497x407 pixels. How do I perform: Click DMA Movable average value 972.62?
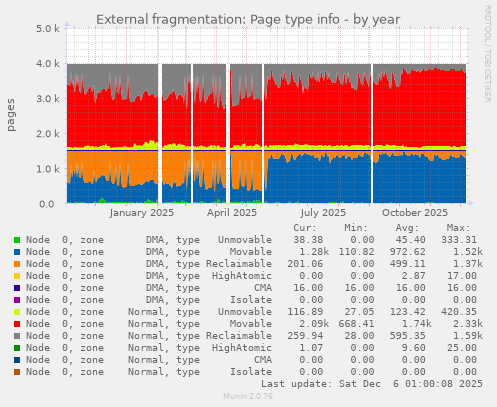[x=408, y=252]
